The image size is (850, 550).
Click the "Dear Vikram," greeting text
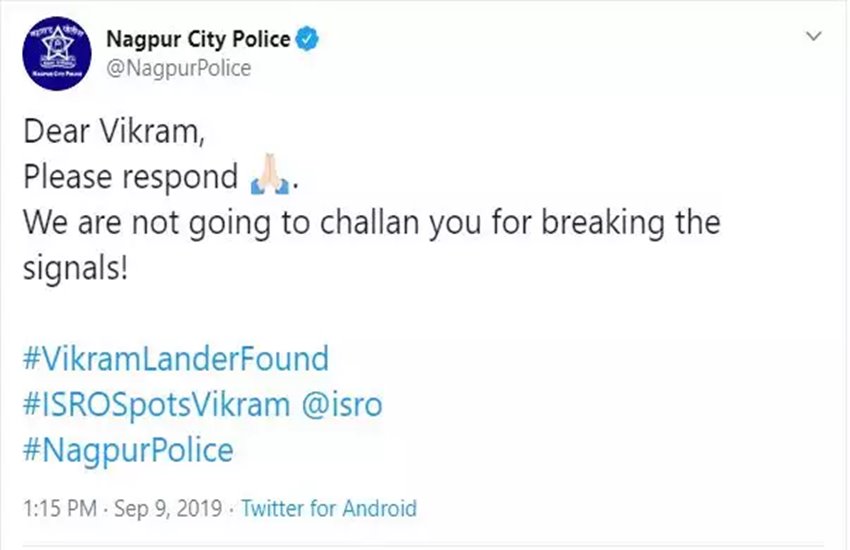114,132
